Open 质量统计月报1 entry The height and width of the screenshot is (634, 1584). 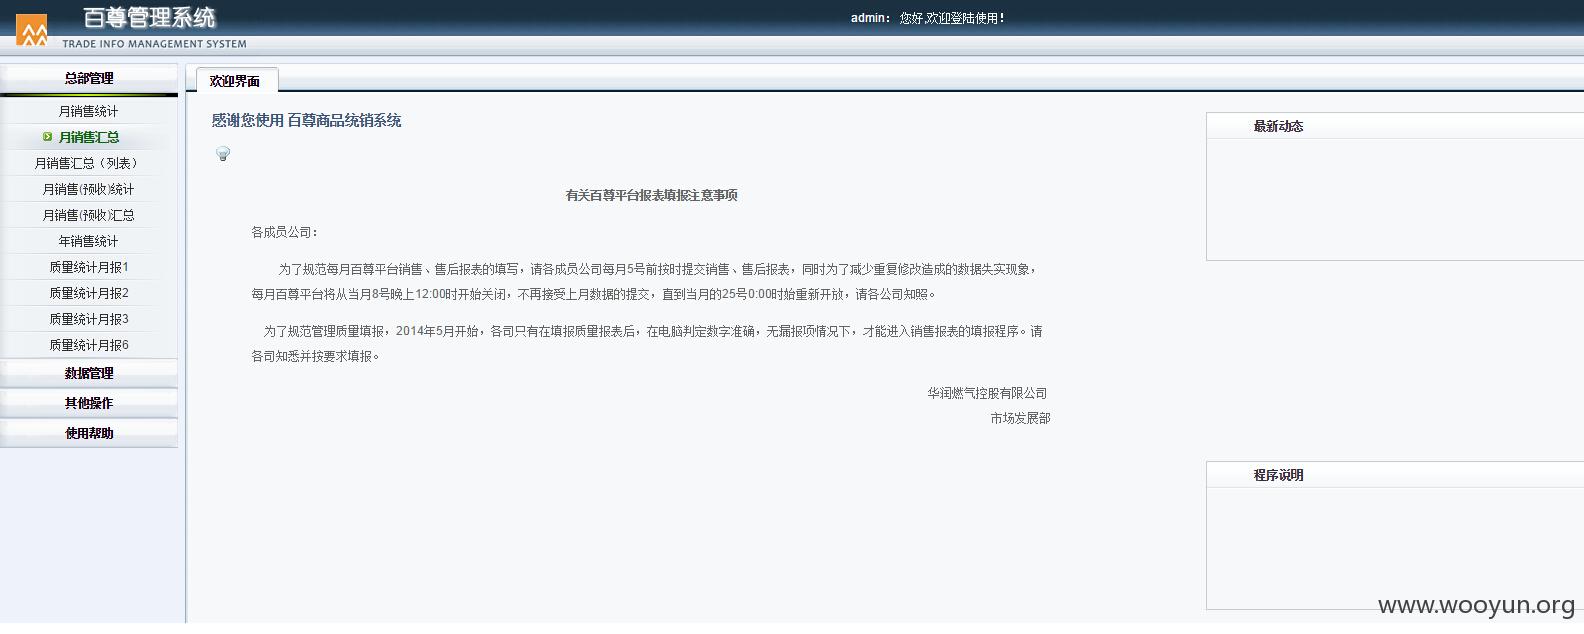89,267
